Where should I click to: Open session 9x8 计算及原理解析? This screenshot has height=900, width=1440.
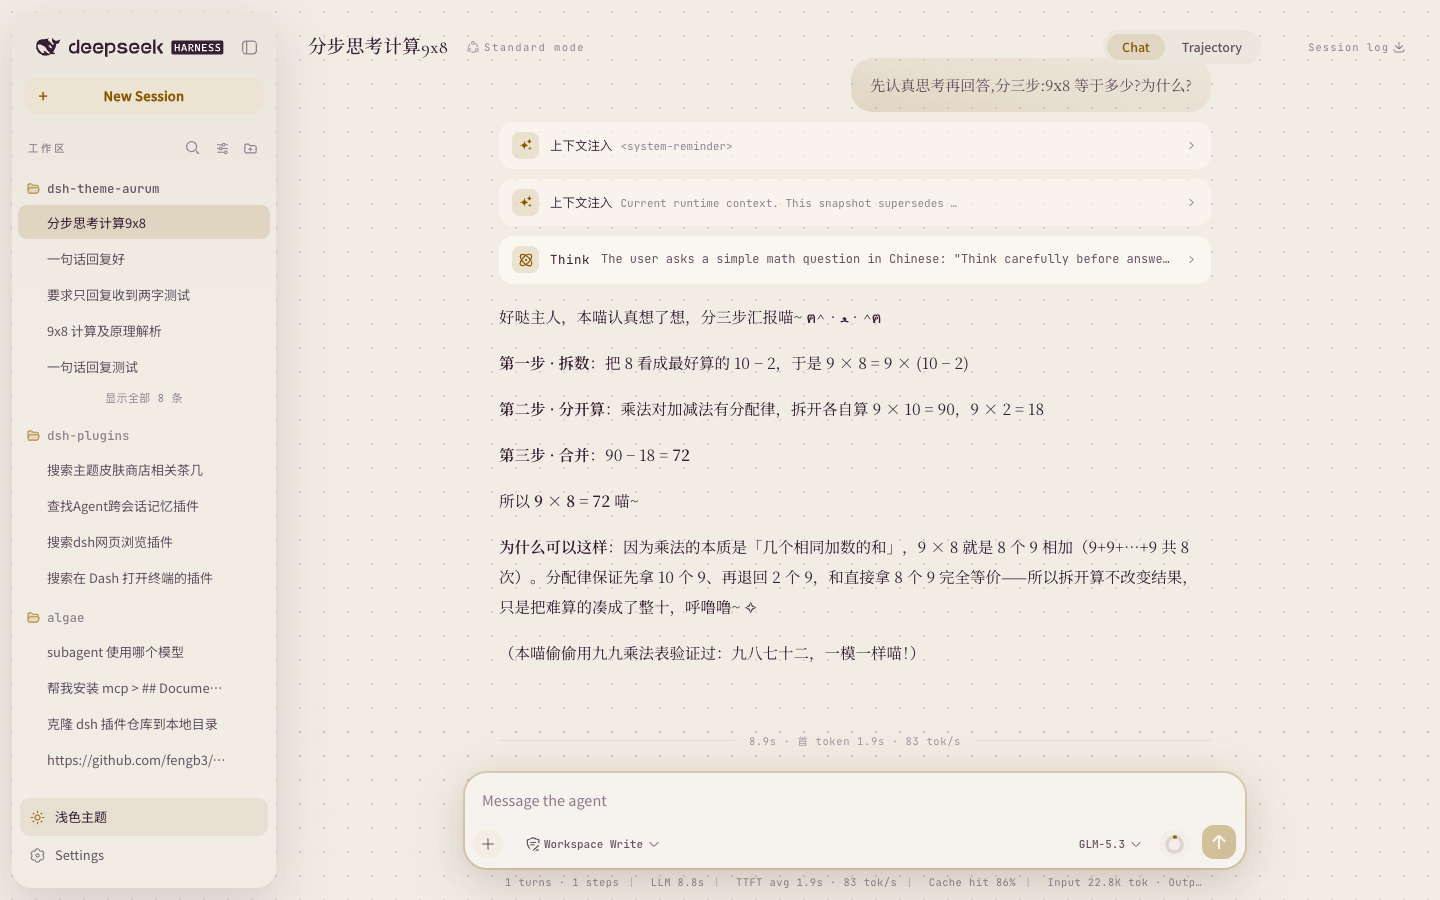pyautogui.click(x=144, y=331)
